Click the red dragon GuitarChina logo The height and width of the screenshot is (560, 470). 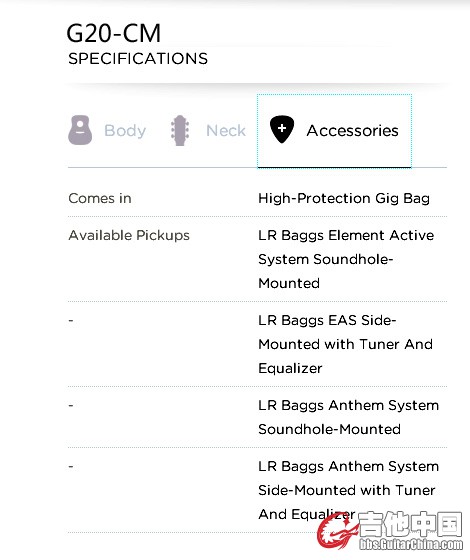click(336, 531)
